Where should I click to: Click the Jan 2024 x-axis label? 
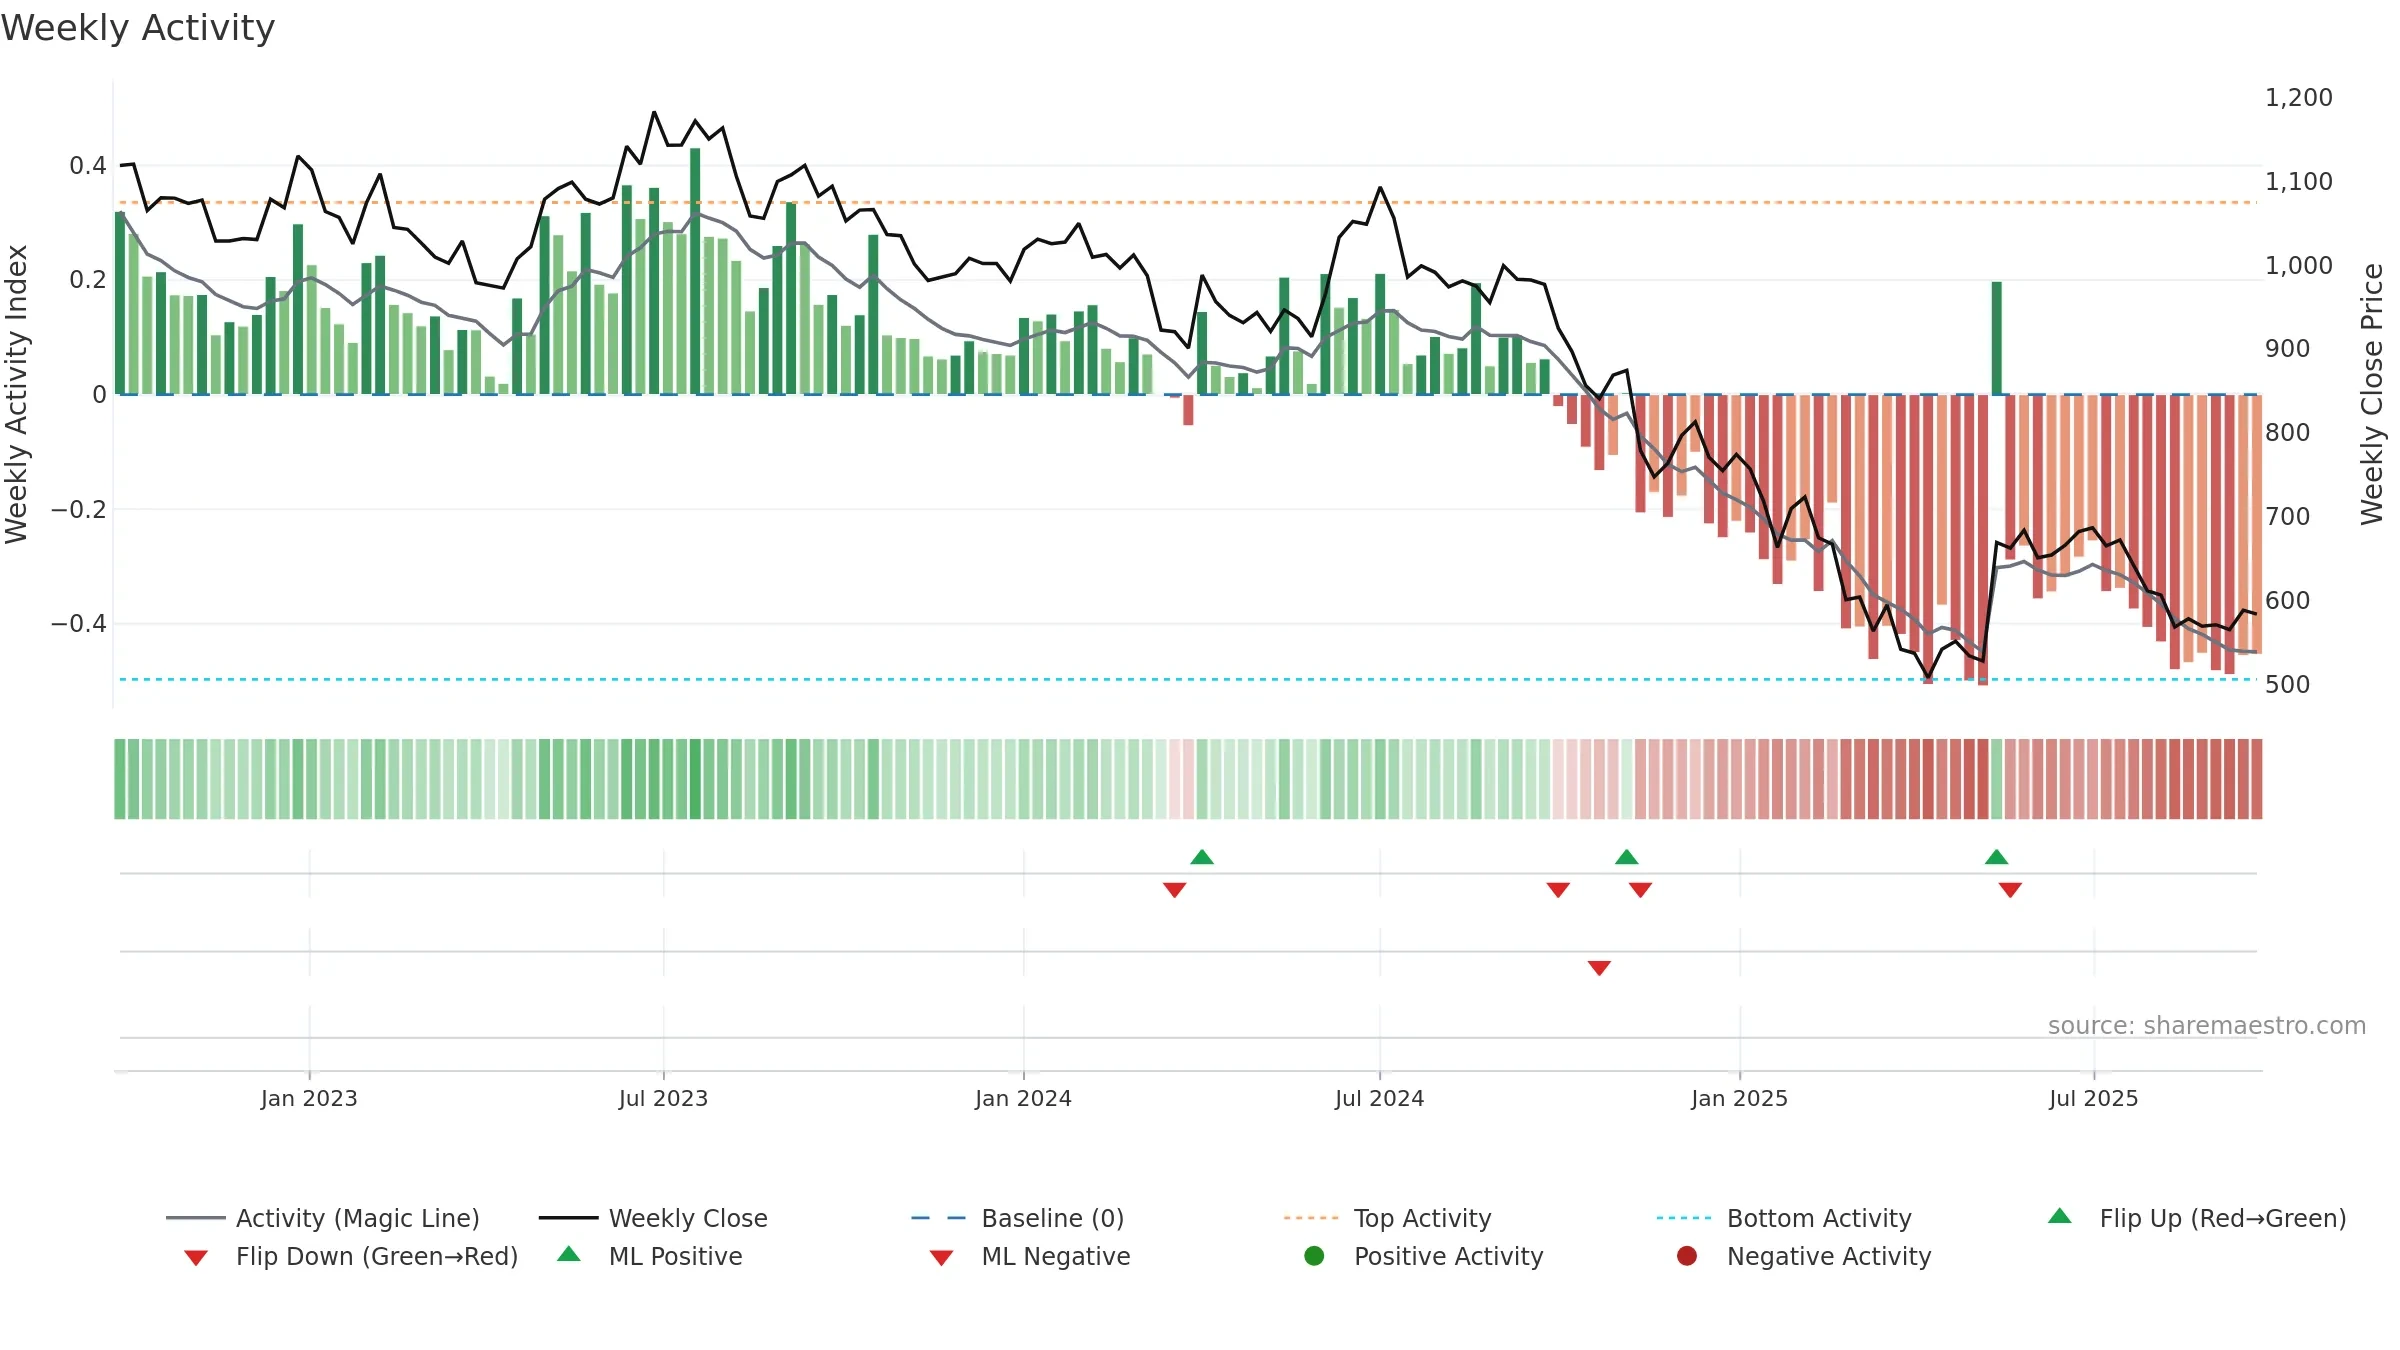click(1023, 1099)
